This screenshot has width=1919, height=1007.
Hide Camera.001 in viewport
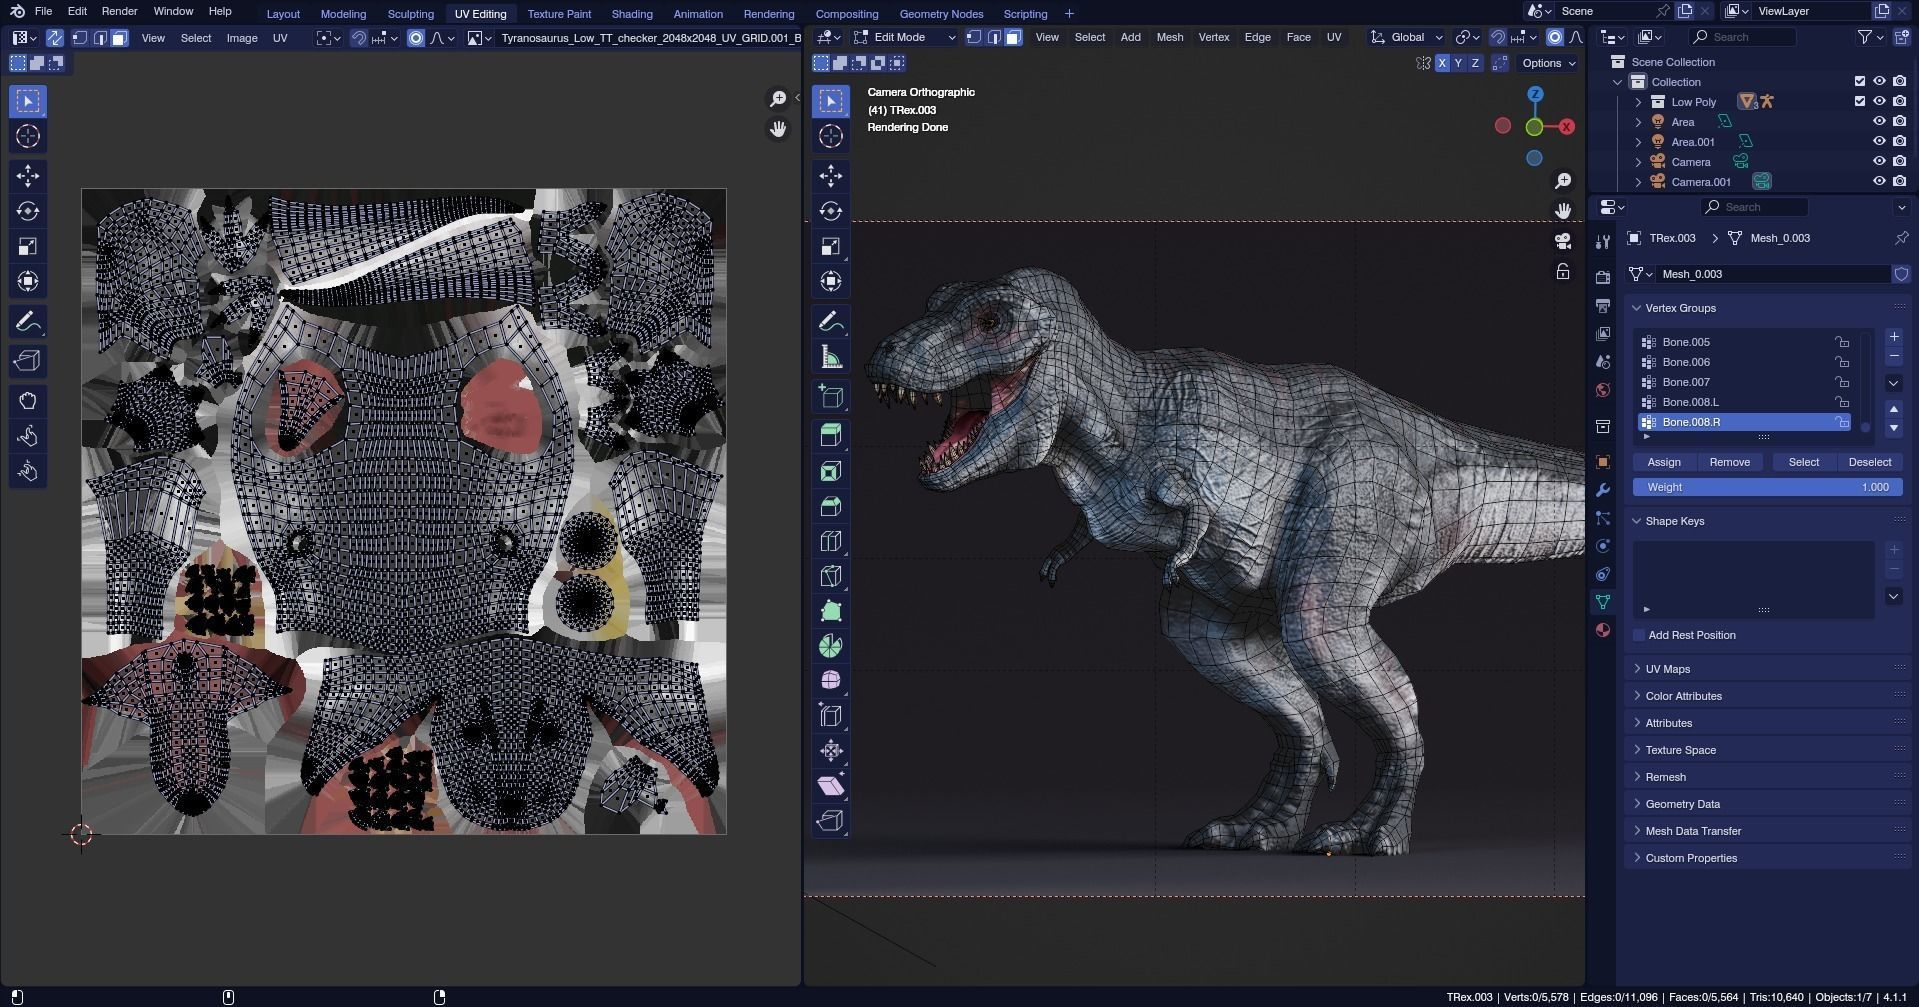pyautogui.click(x=1879, y=181)
